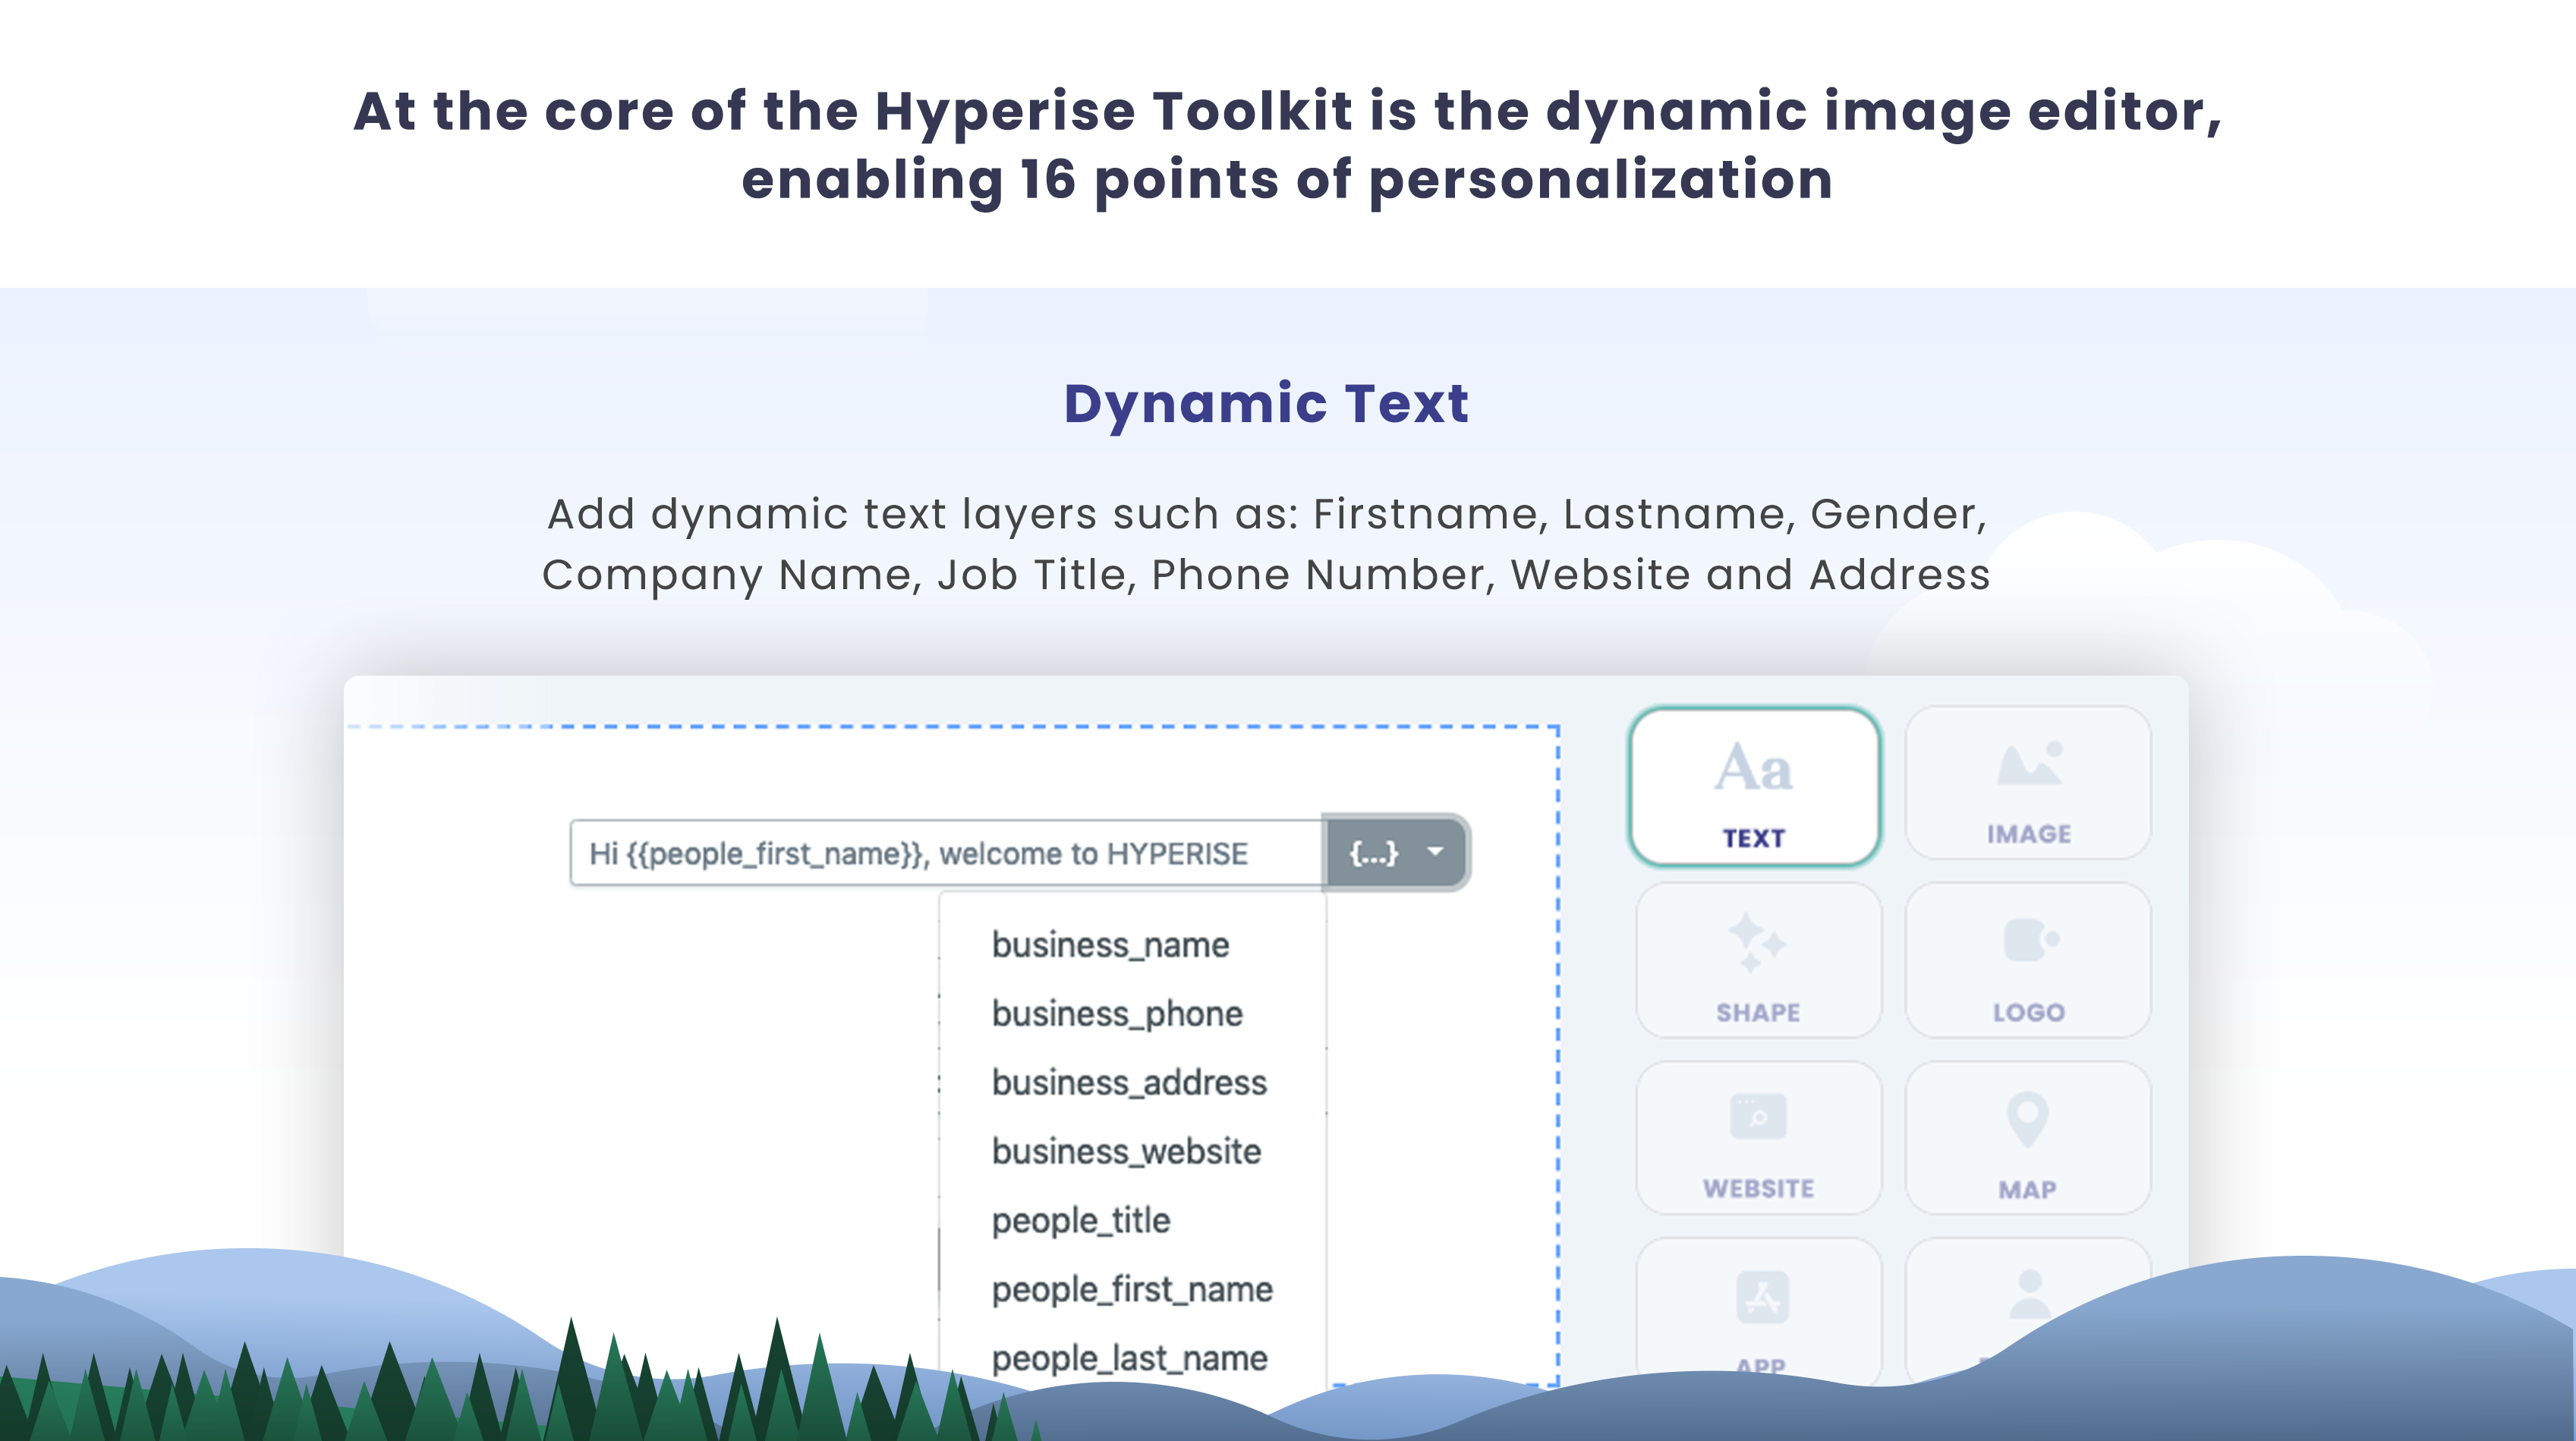Click the Dynamic Text heading
Viewport: 2576px width, 1441px height.
[x=1266, y=404]
